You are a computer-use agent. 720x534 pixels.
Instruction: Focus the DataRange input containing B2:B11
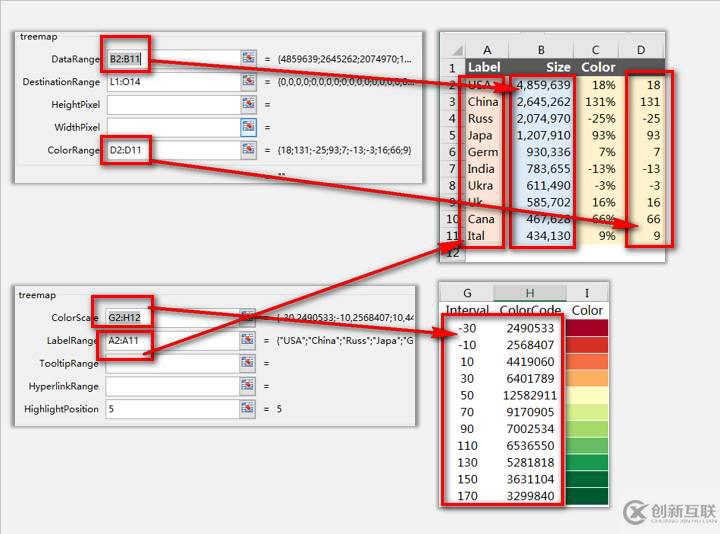[x=172, y=59]
